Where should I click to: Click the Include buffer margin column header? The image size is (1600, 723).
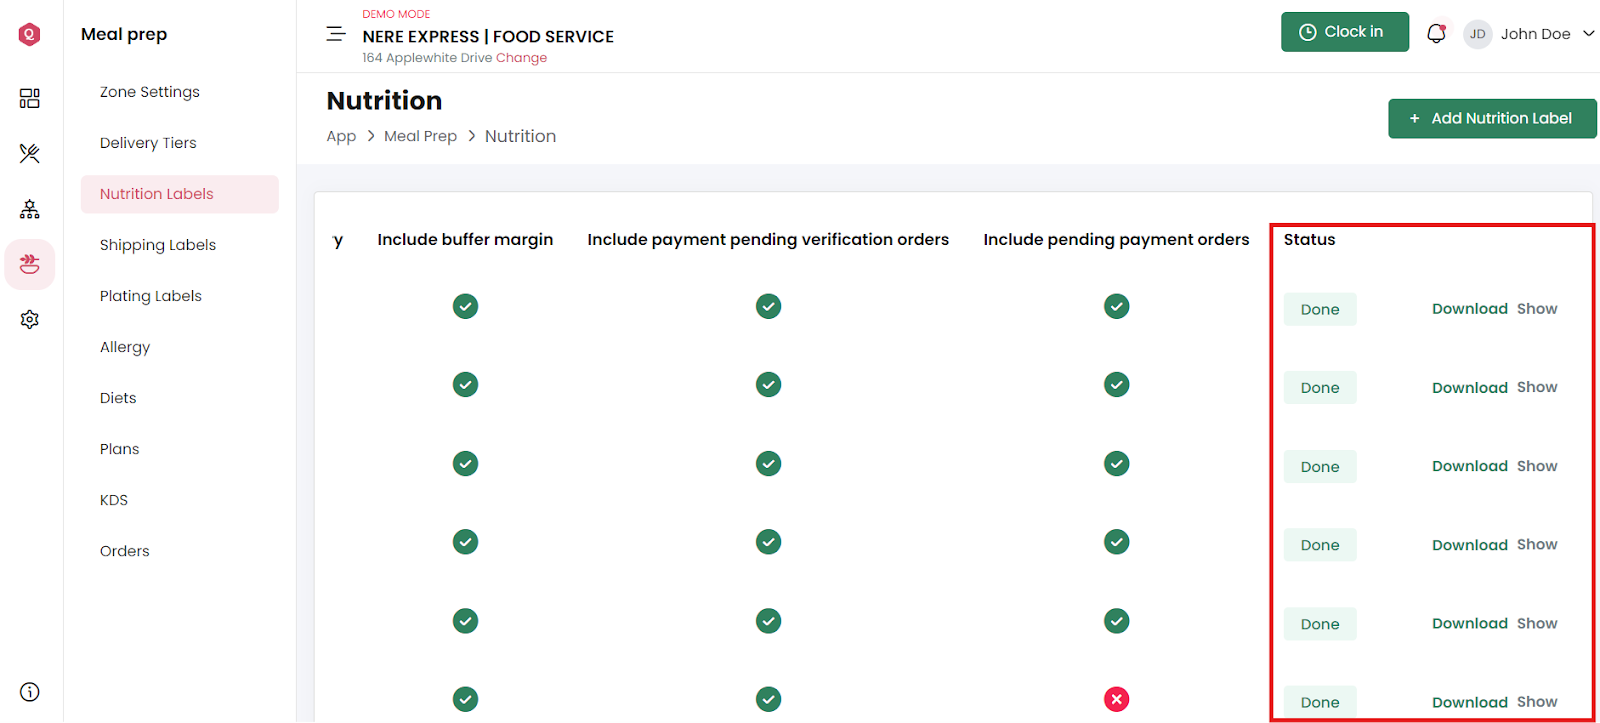click(x=465, y=240)
